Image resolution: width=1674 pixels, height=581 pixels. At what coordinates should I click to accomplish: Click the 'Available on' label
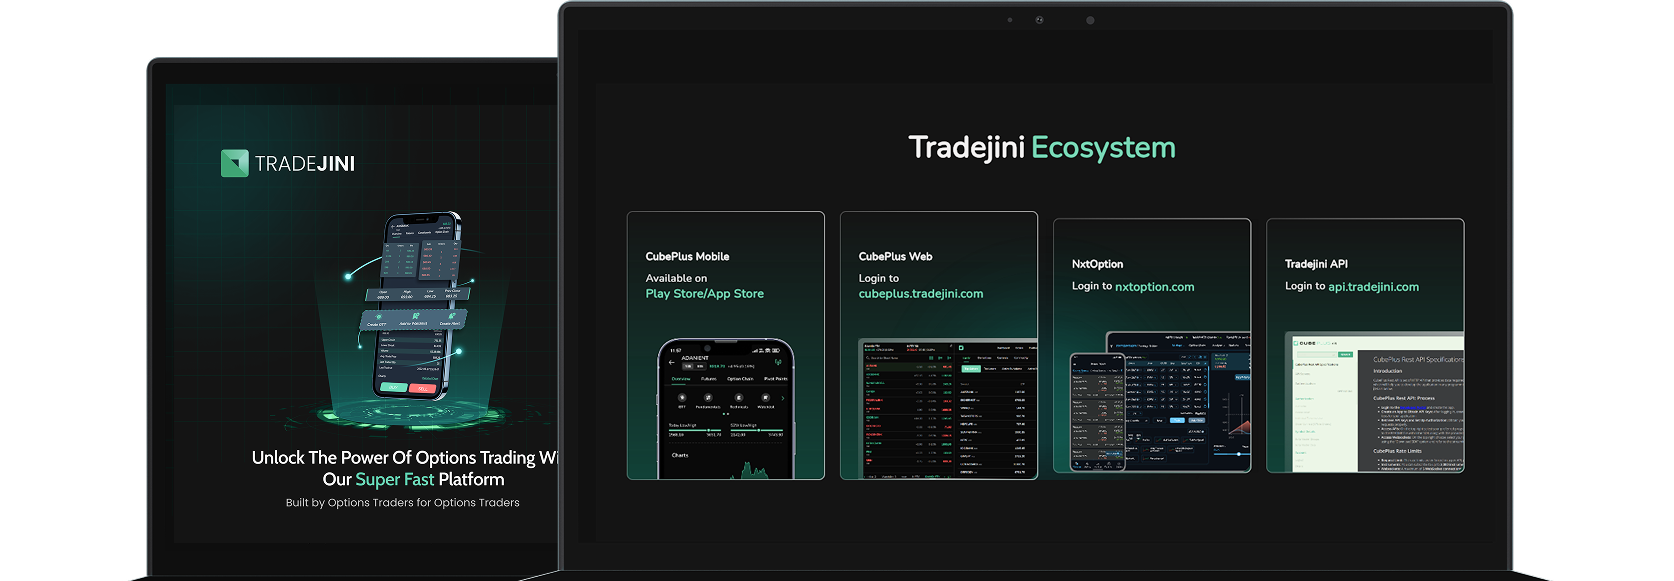pos(676,279)
